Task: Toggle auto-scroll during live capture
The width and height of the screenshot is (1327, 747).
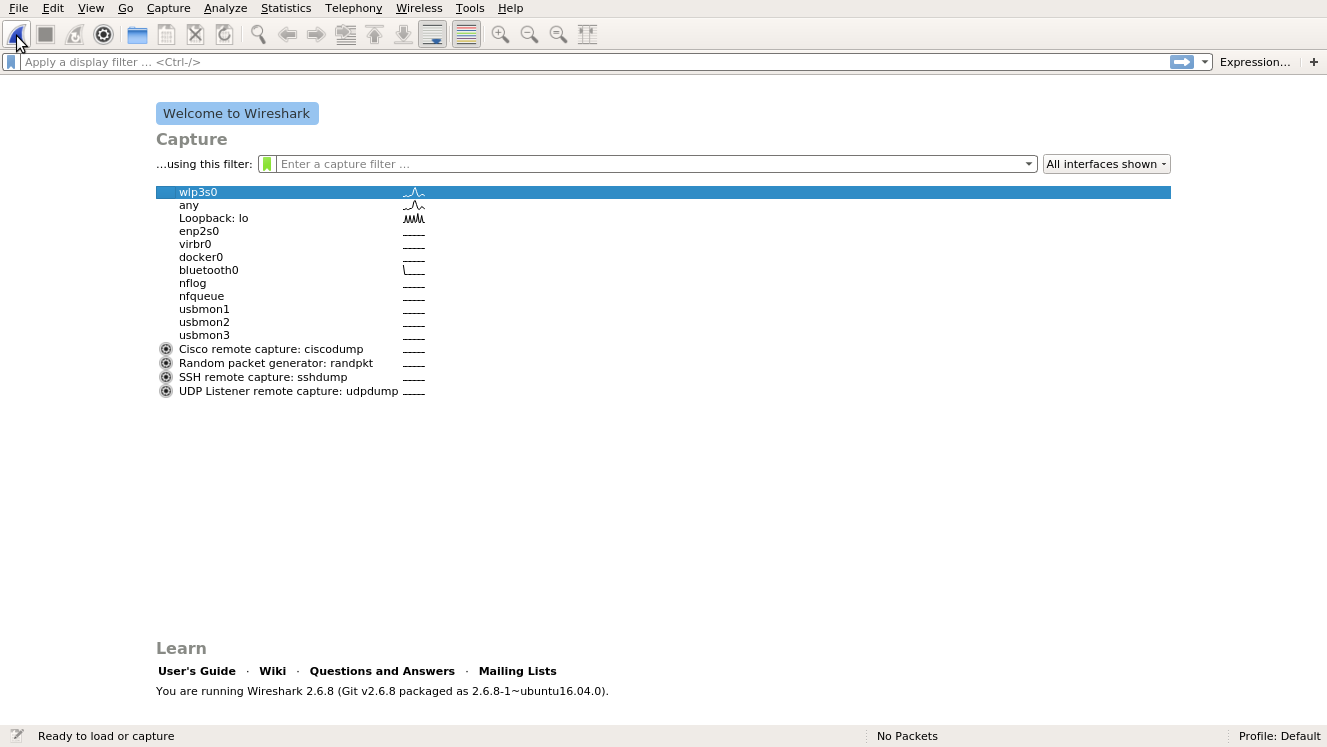Action: 432,34
